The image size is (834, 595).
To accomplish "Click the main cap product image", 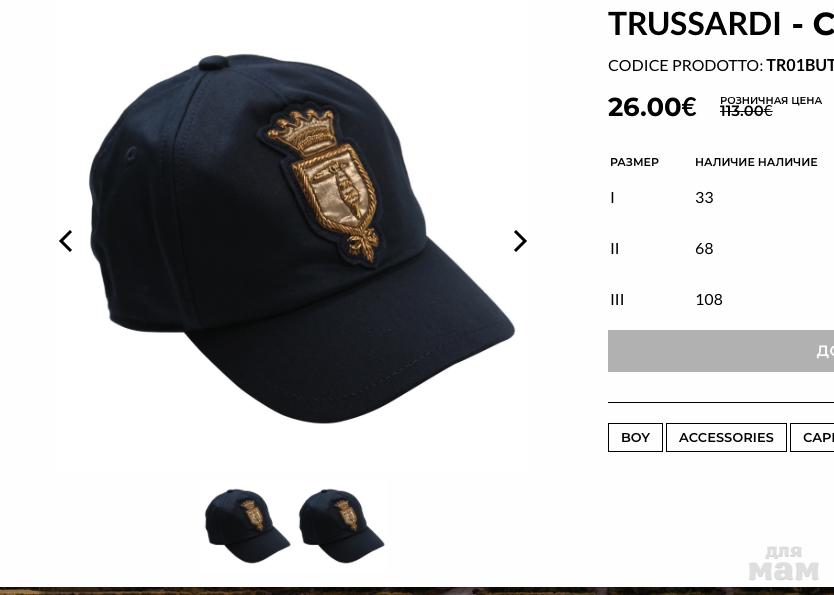I will (302, 238).
